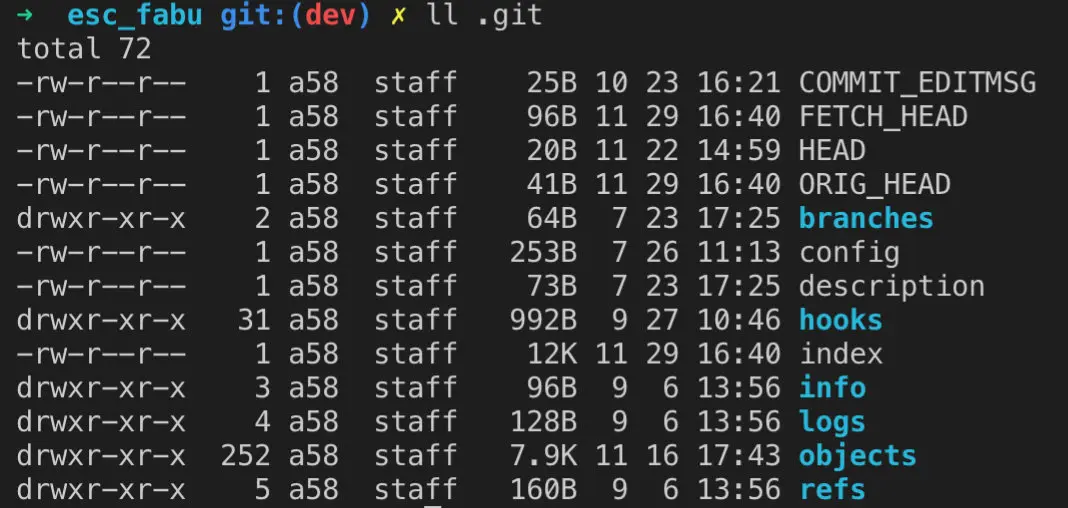
Task: Click the refs directory name
Action: pyautogui.click(x=832, y=490)
